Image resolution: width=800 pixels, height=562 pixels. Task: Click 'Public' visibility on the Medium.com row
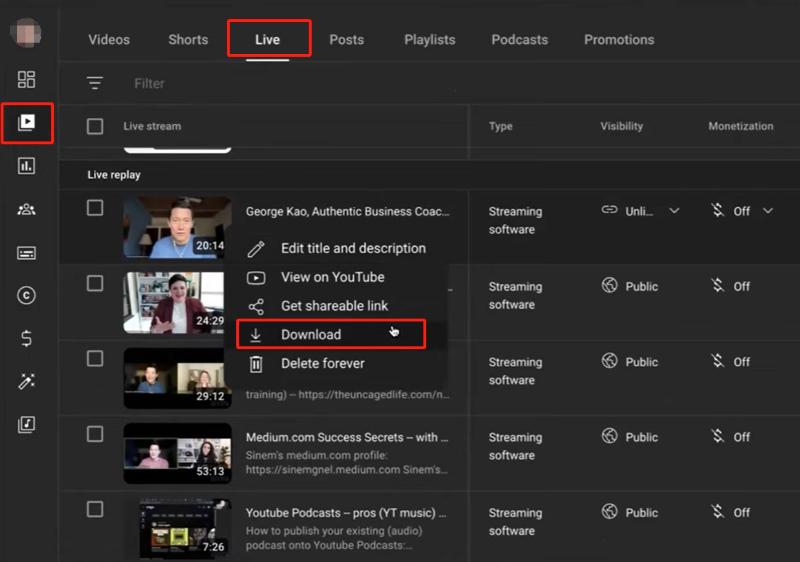click(642, 438)
